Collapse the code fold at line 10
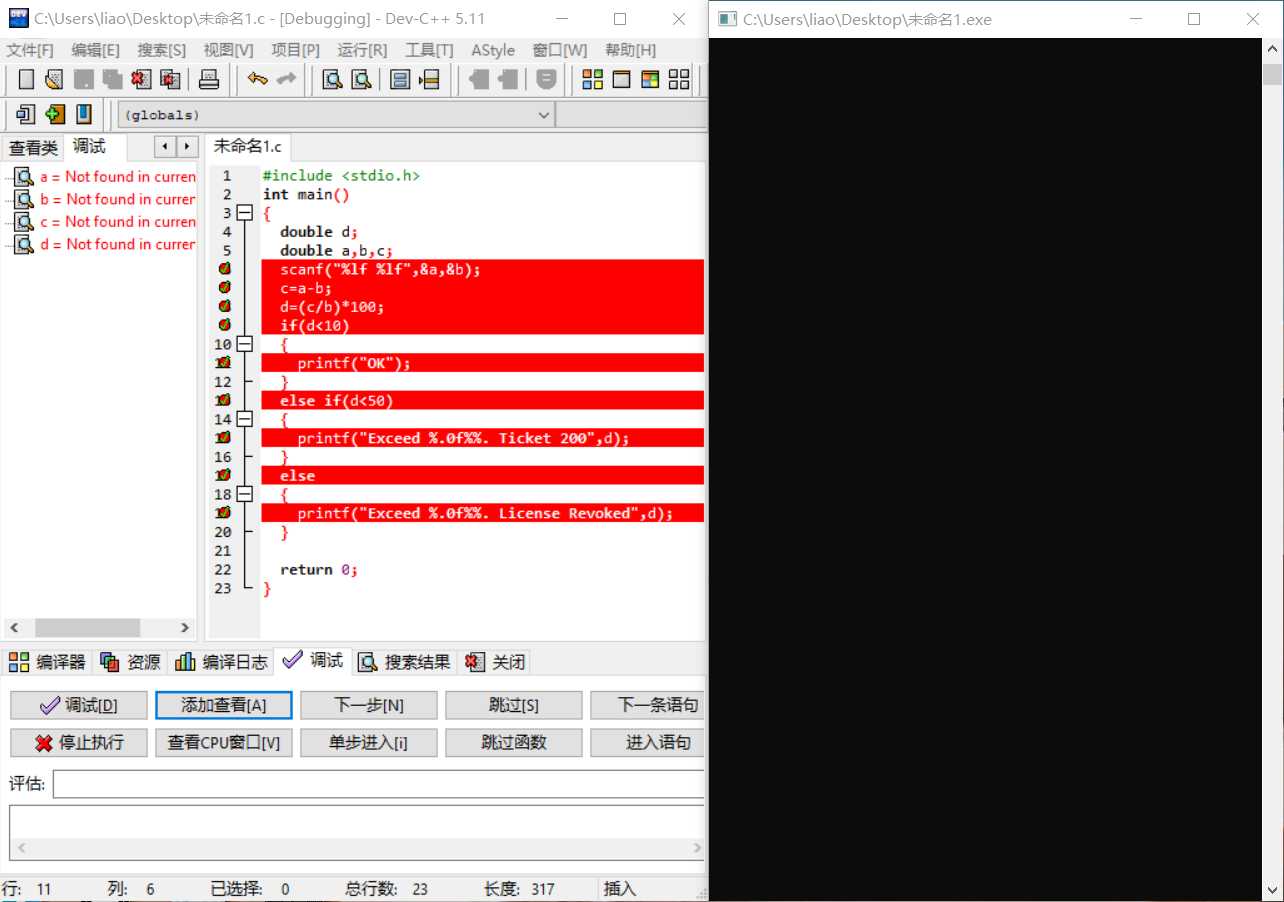This screenshot has width=1284, height=902. pyautogui.click(x=245, y=344)
